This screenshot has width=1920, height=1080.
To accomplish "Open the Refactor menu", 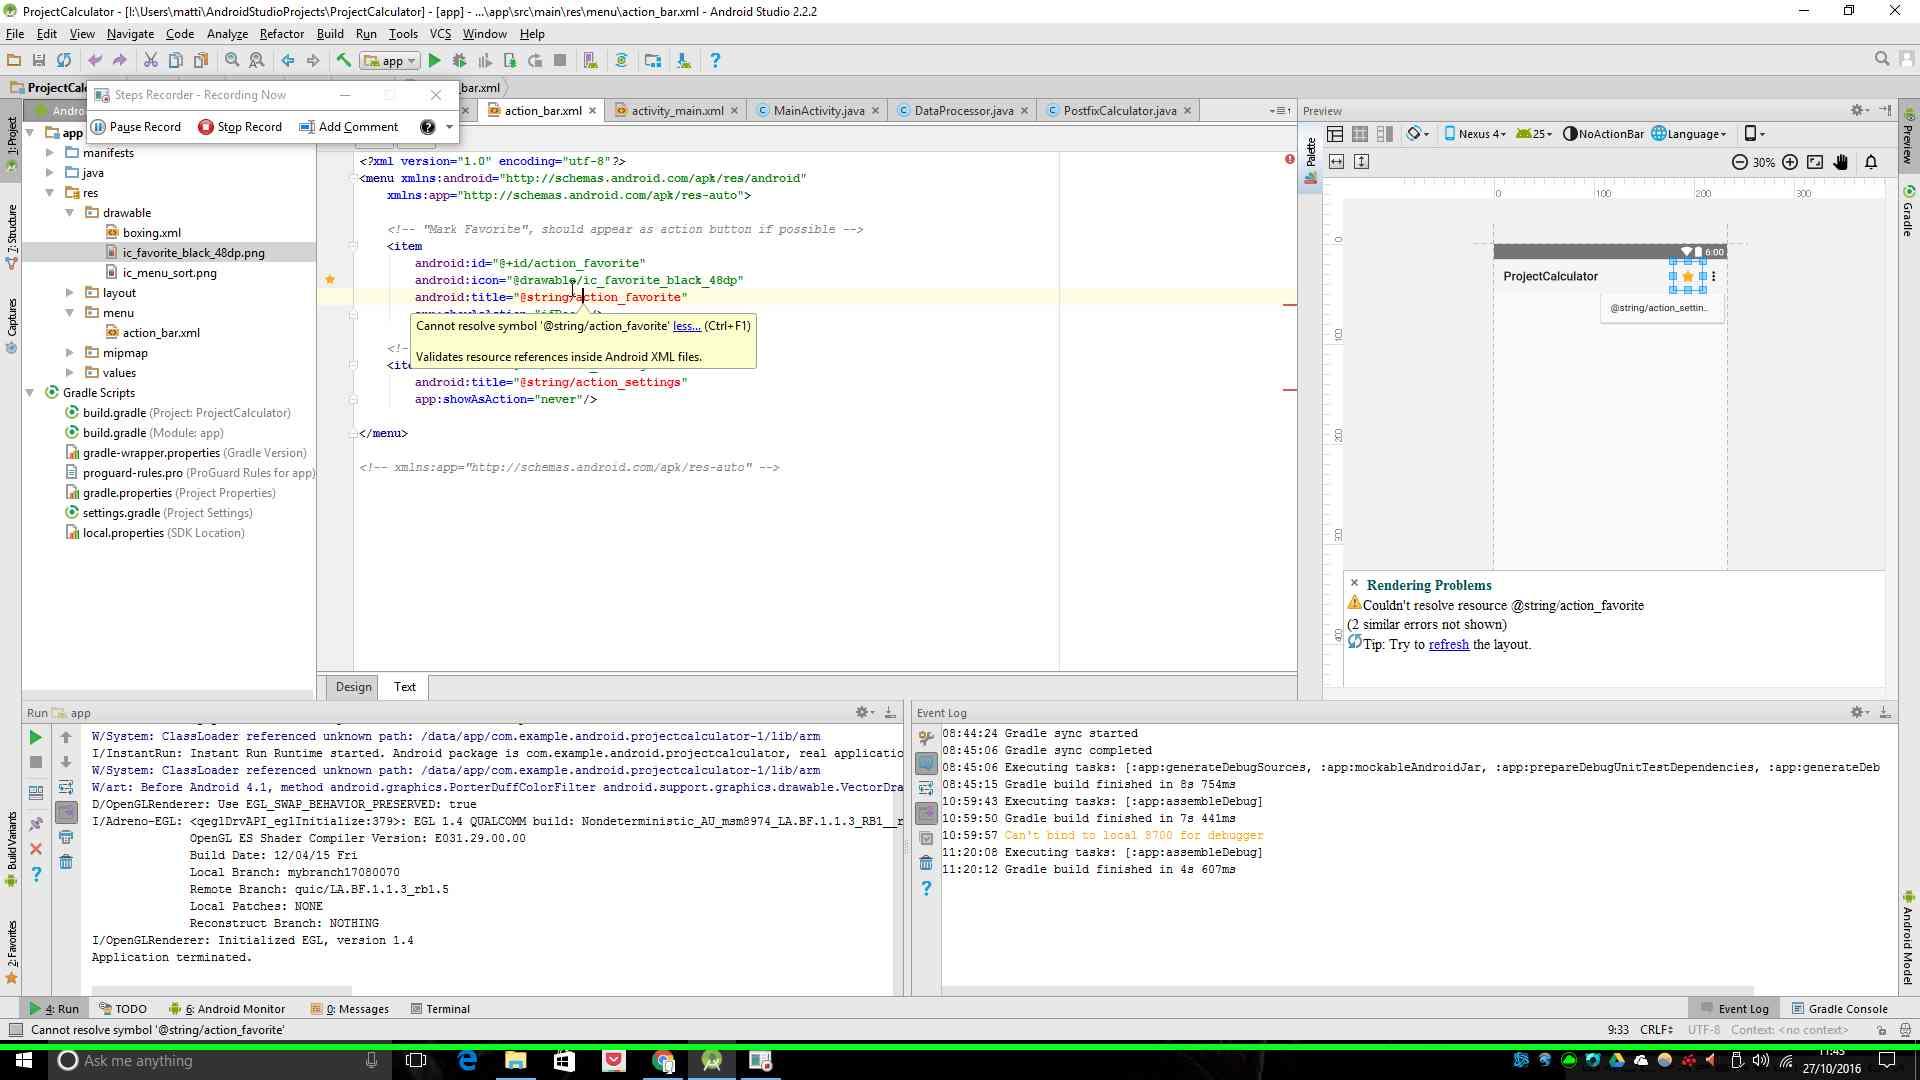I will (281, 34).
